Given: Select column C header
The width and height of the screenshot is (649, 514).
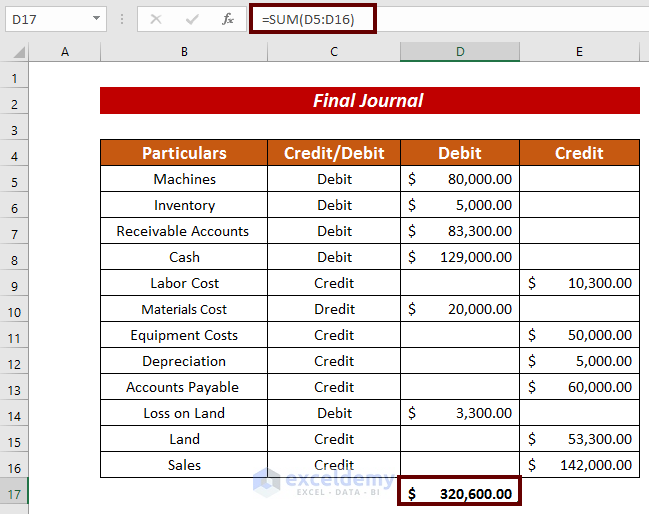Looking at the screenshot, I should click(x=334, y=52).
